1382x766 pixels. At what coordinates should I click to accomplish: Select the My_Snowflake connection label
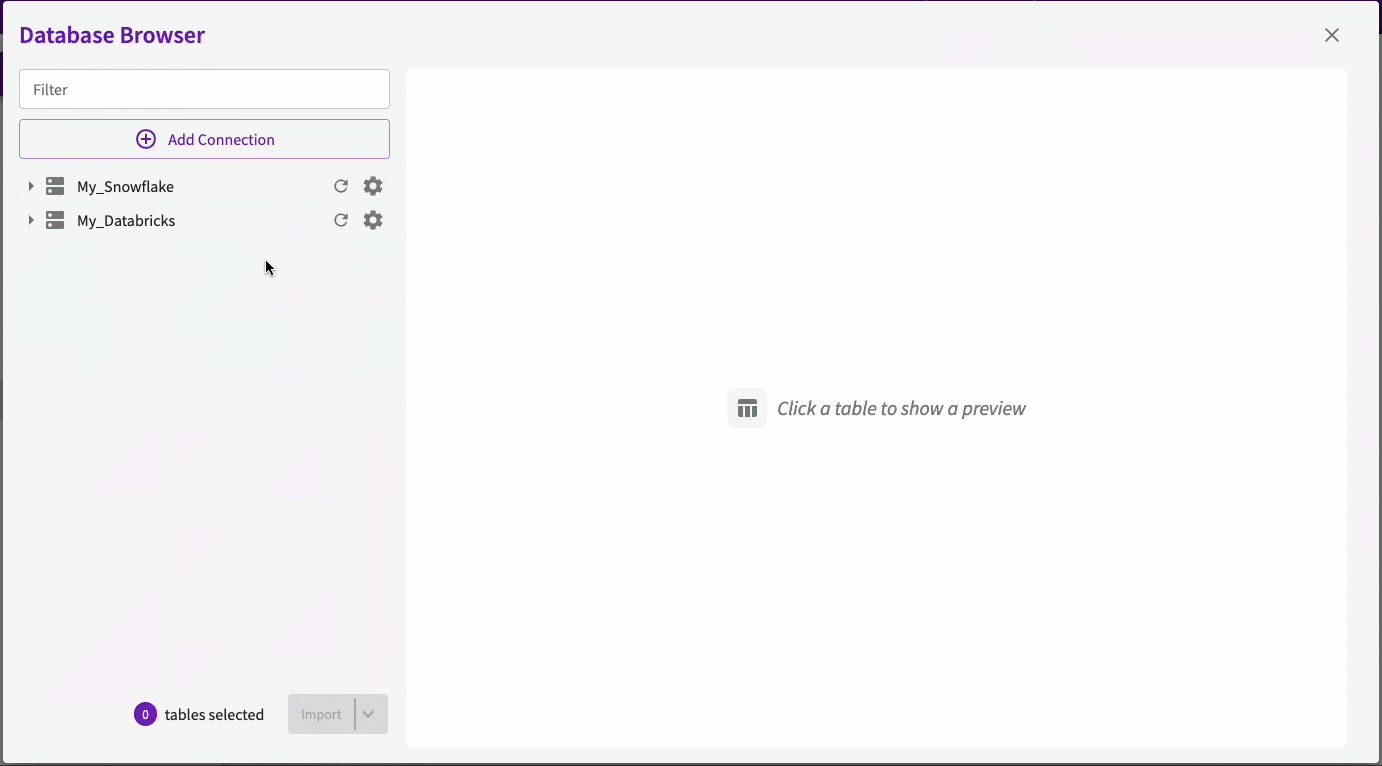pyautogui.click(x=126, y=187)
